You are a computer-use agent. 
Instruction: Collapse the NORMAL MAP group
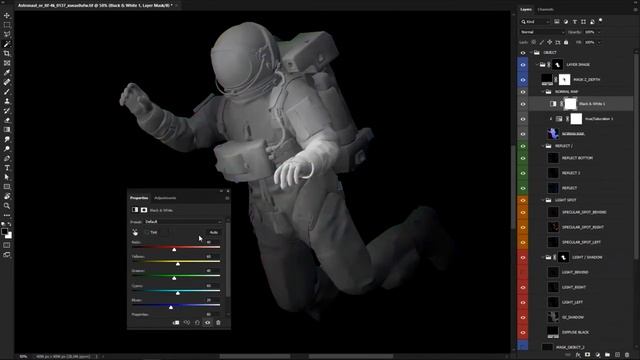(543, 92)
